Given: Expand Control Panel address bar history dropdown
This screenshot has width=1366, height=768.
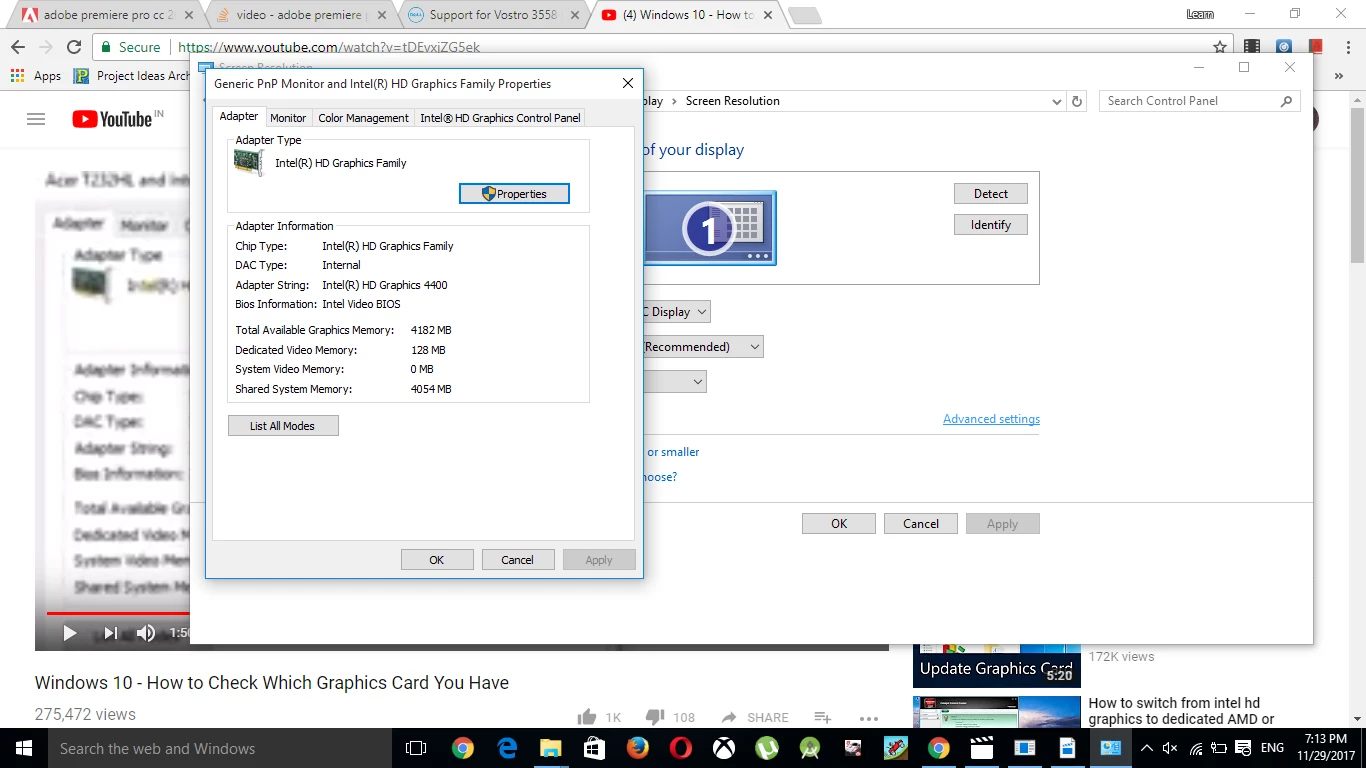Looking at the screenshot, I should [x=1057, y=101].
